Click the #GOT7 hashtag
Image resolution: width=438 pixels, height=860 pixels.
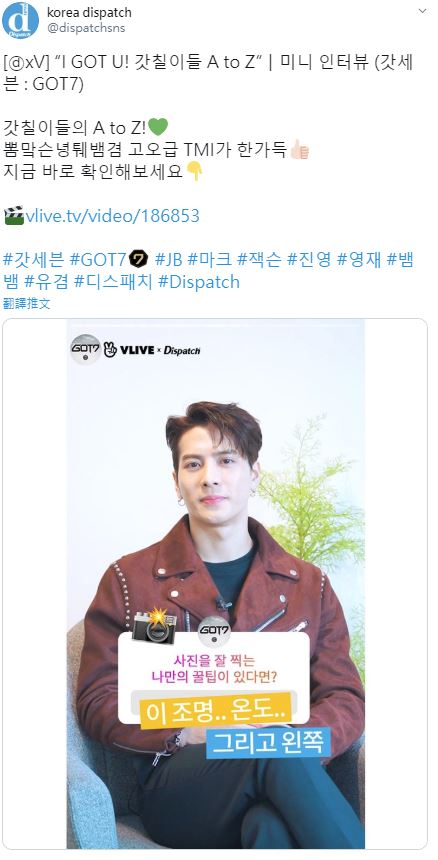[98, 259]
